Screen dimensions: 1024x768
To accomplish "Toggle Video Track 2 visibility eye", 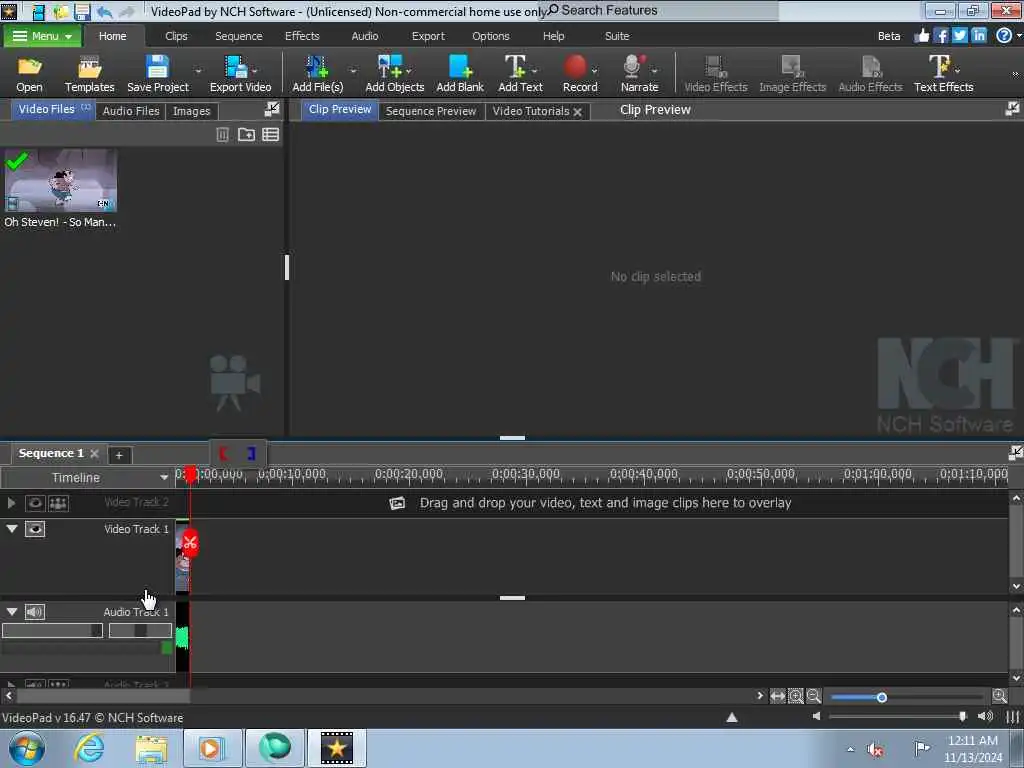I will (x=35, y=503).
